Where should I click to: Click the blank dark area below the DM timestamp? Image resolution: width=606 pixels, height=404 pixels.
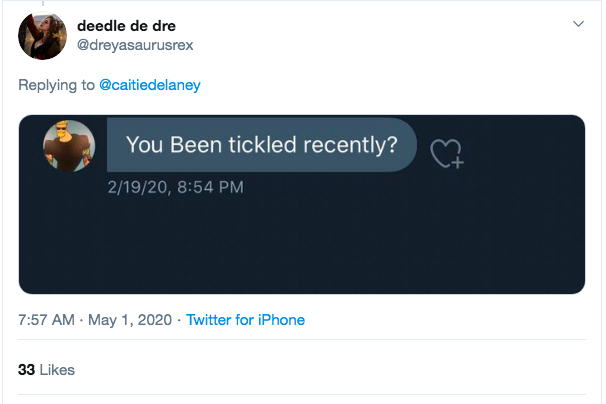point(302,245)
